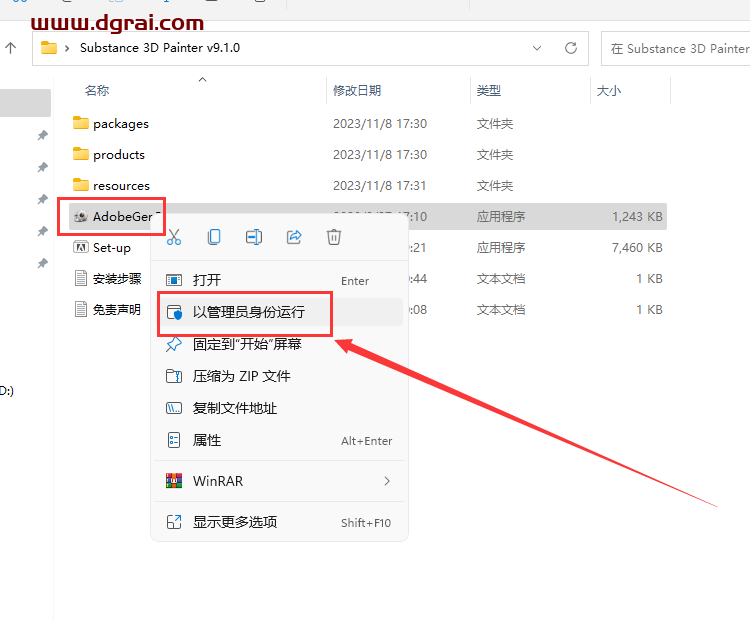Click the Copy icon in context menu
750x621 pixels.
tap(214, 237)
